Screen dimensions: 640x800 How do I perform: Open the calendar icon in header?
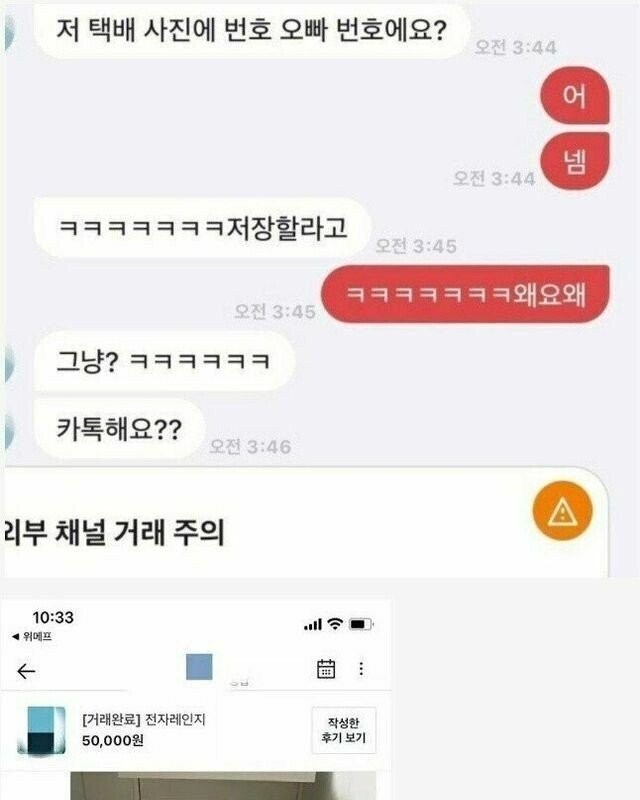pyautogui.click(x=326, y=669)
